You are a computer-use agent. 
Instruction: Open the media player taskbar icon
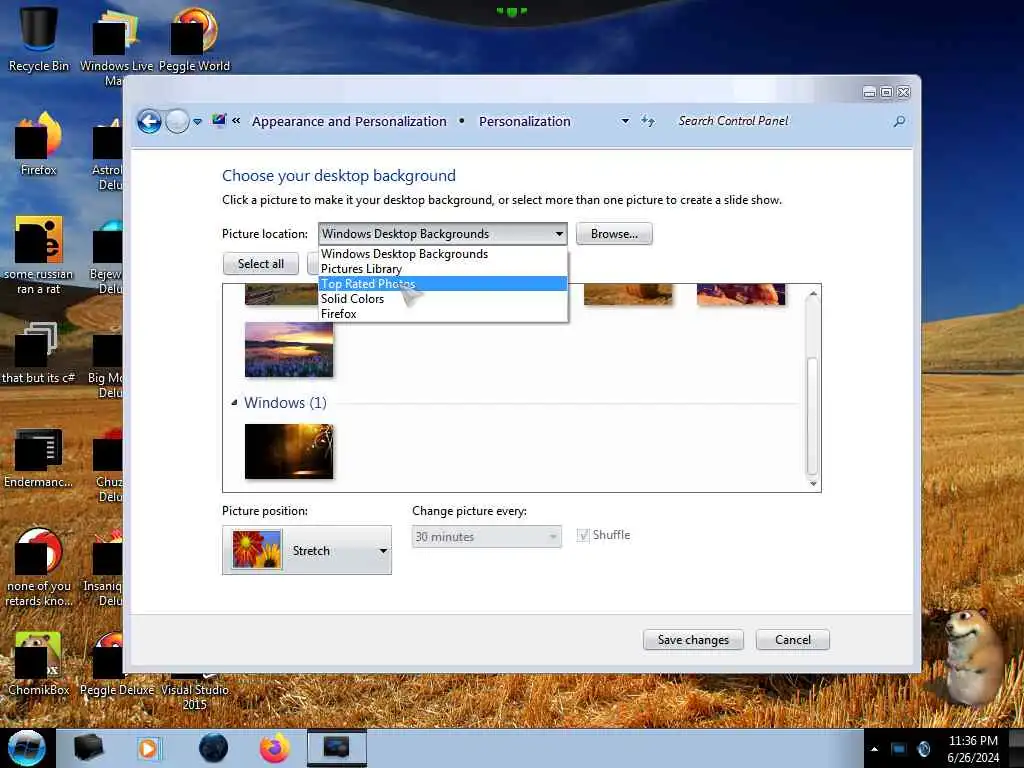(148, 748)
